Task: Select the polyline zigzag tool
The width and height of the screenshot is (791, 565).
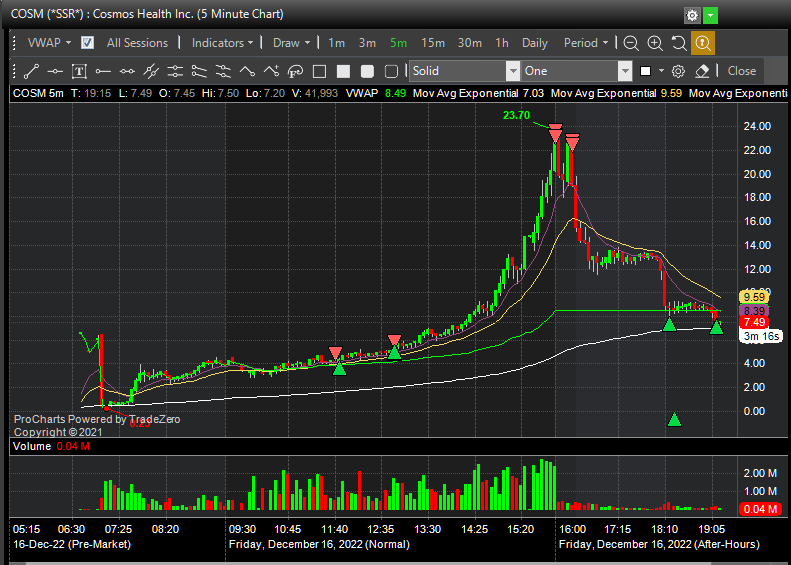Action: click(x=247, y=71)
